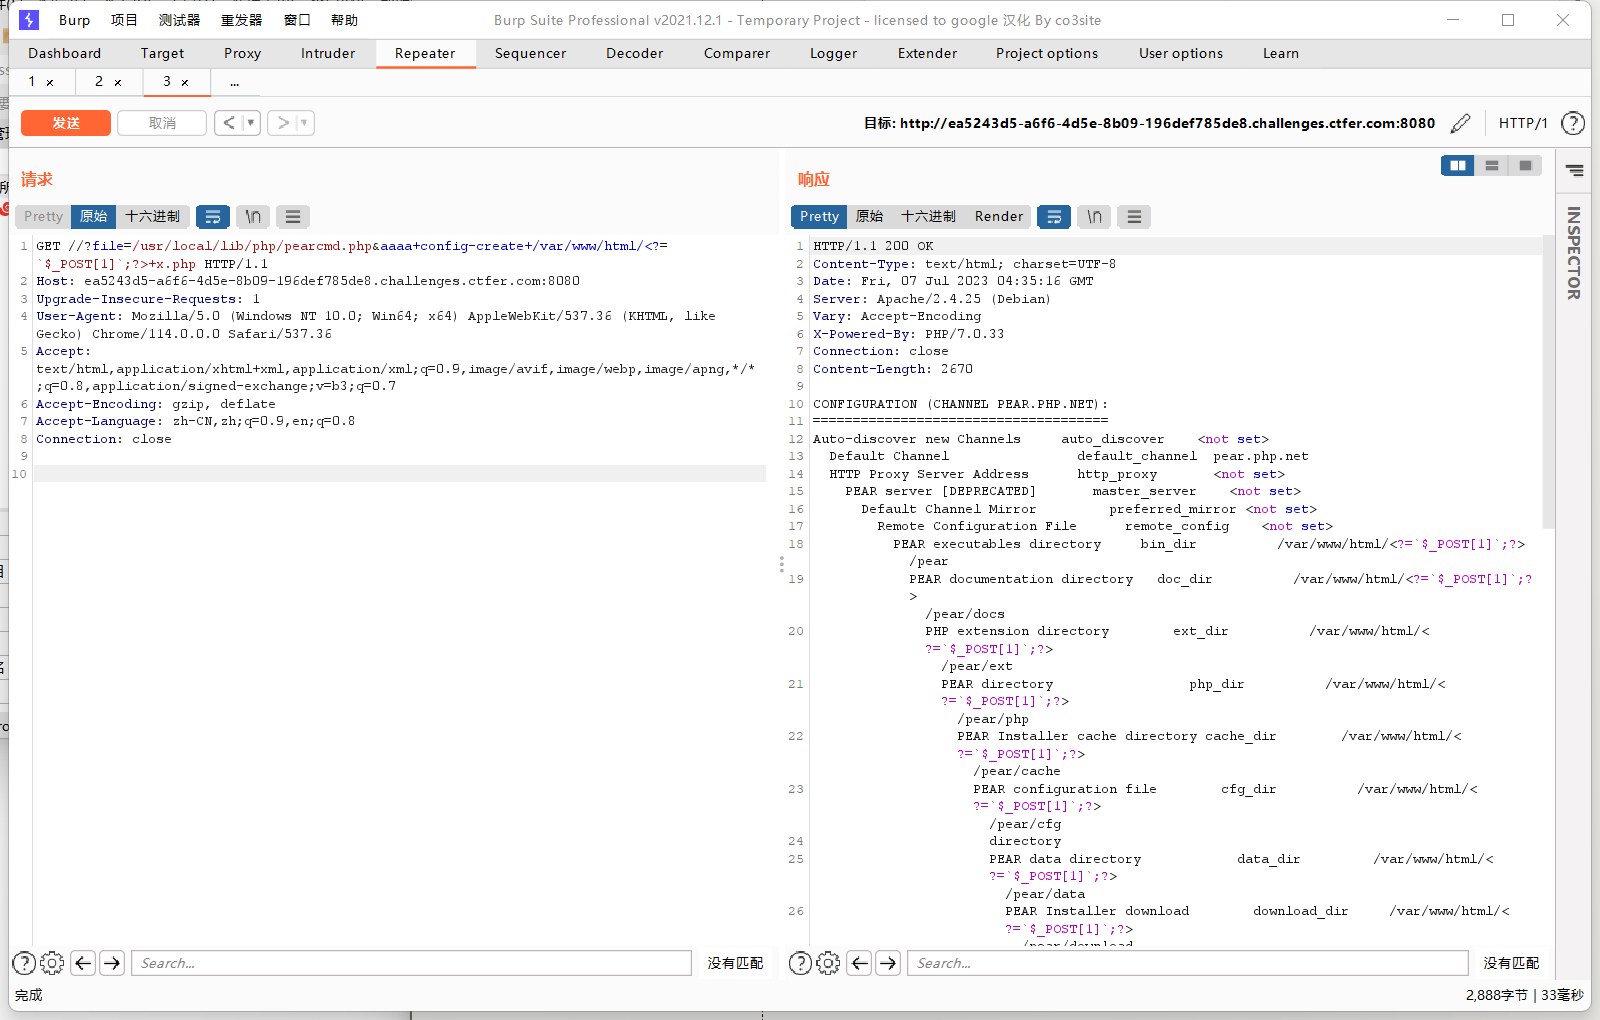Toggle response word wrap icon
This screenshot has height=1020, width=1600.
pyautogui.click(x=1054, y=217)
